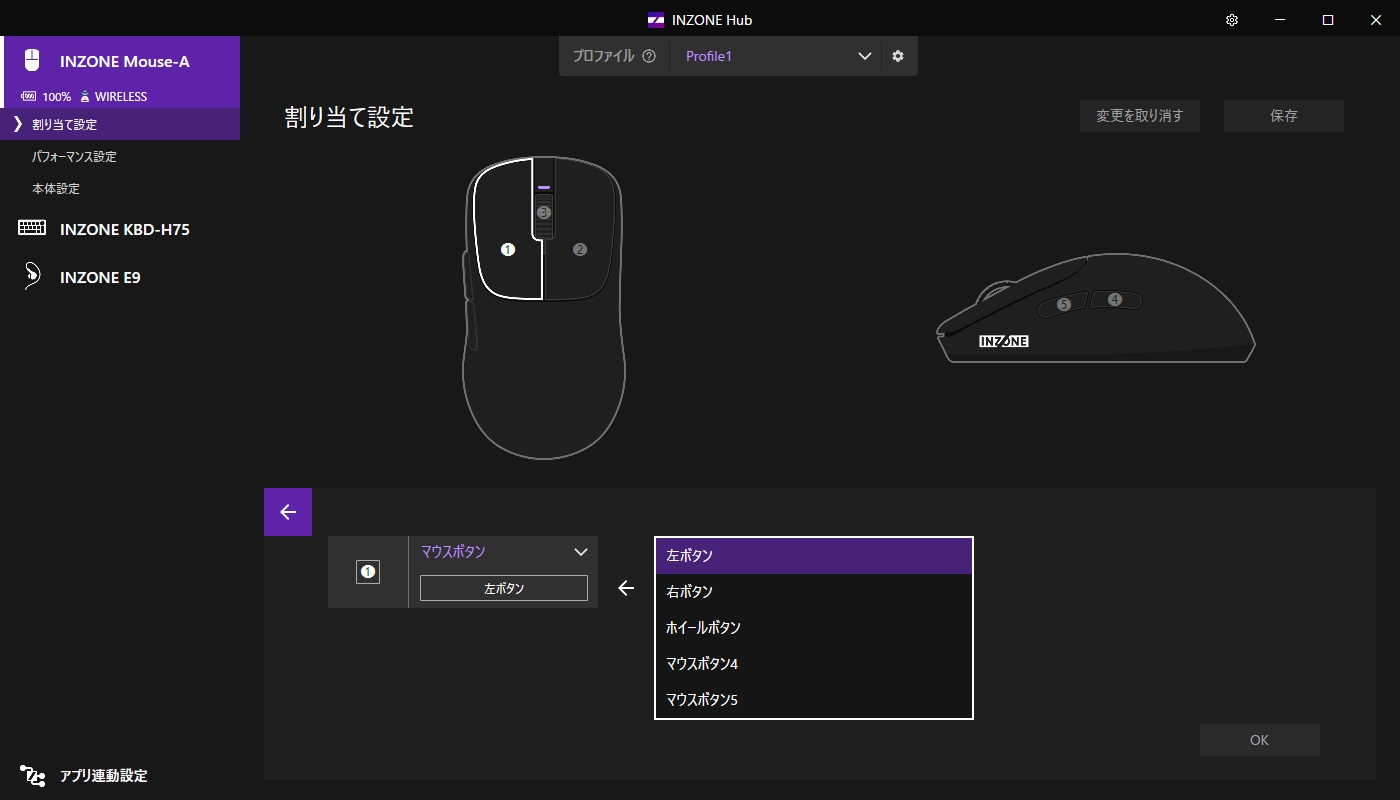
Task: Click the INZONE Mouse-A mouse icon
Action: click(x=32, y=60)
